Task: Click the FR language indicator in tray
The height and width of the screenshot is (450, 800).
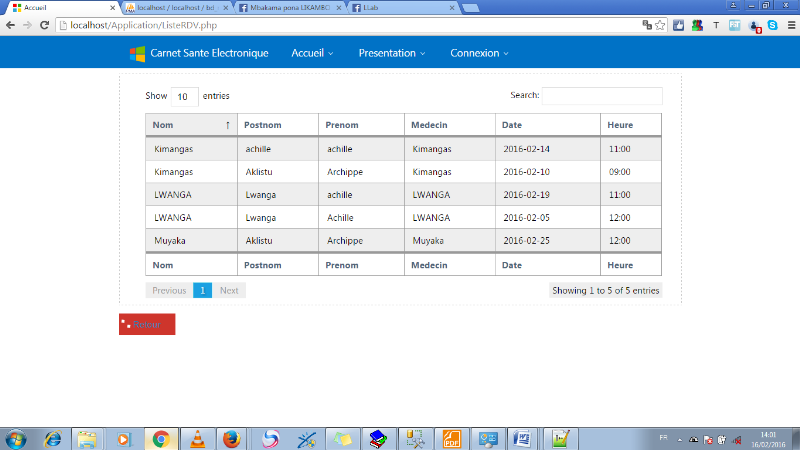Action: (x=663, y=438)
